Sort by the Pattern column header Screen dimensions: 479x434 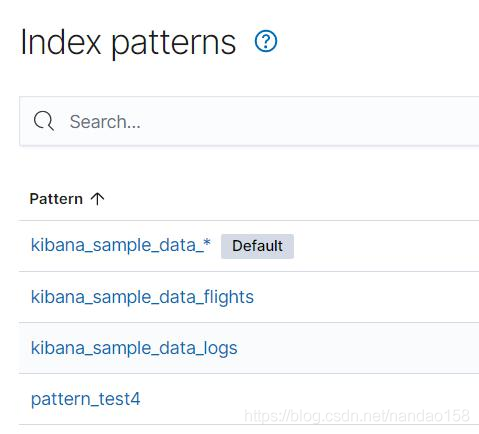[56, 199]
